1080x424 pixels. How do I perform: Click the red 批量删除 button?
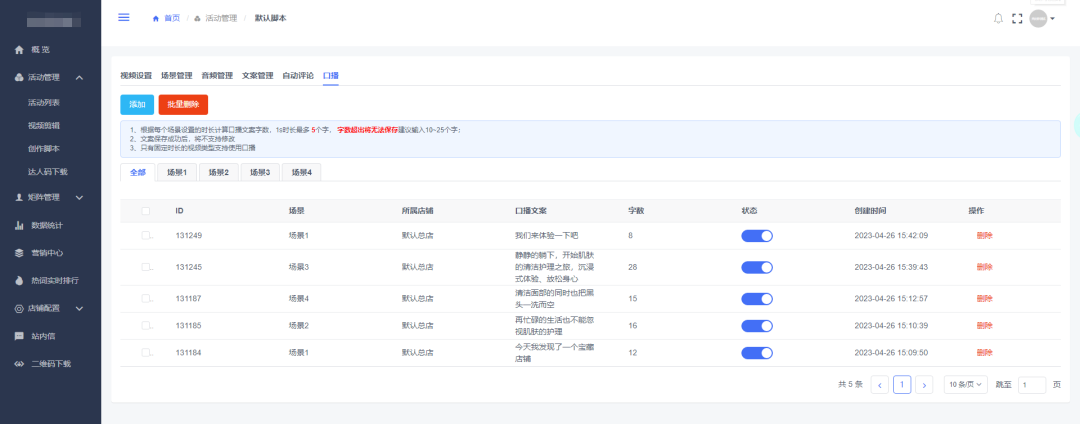[x=183, y=105]
